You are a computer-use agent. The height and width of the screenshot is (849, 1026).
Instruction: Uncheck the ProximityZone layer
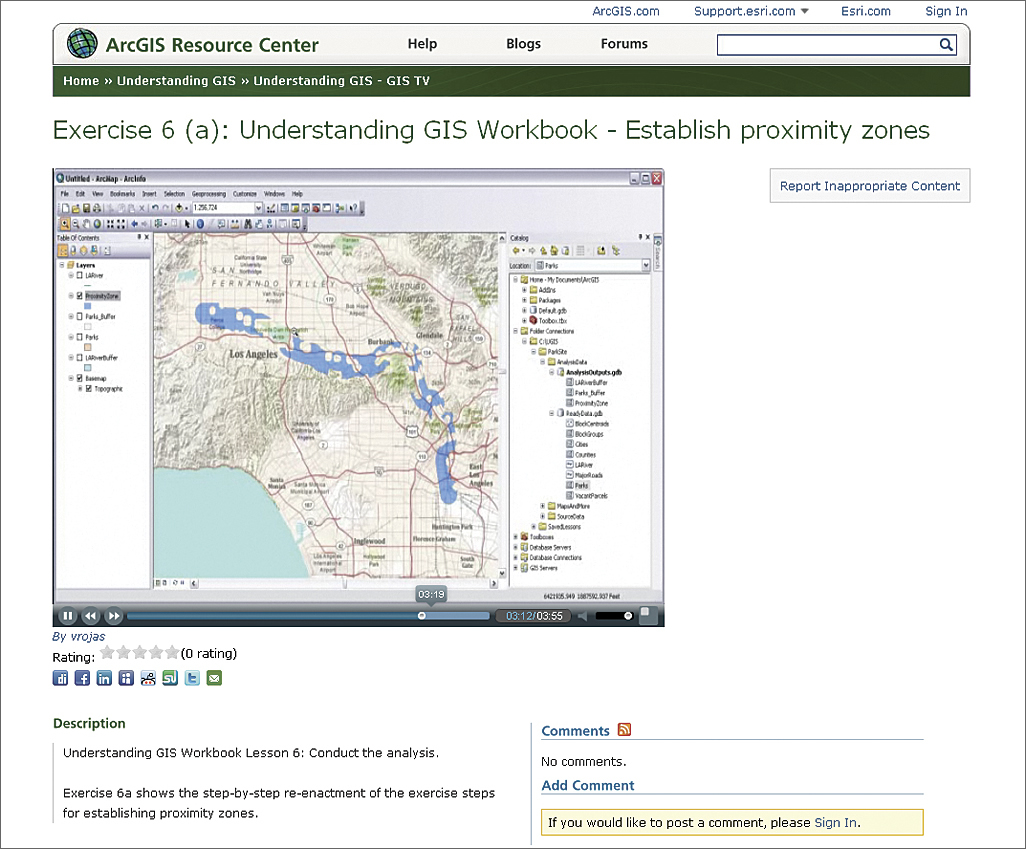coord(80,296)
